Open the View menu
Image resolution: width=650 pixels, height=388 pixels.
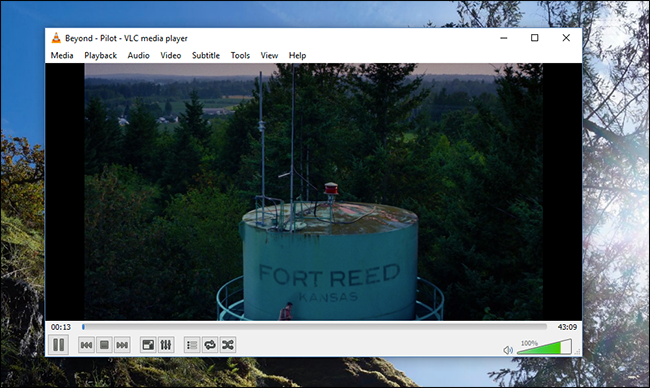[269, 56]
